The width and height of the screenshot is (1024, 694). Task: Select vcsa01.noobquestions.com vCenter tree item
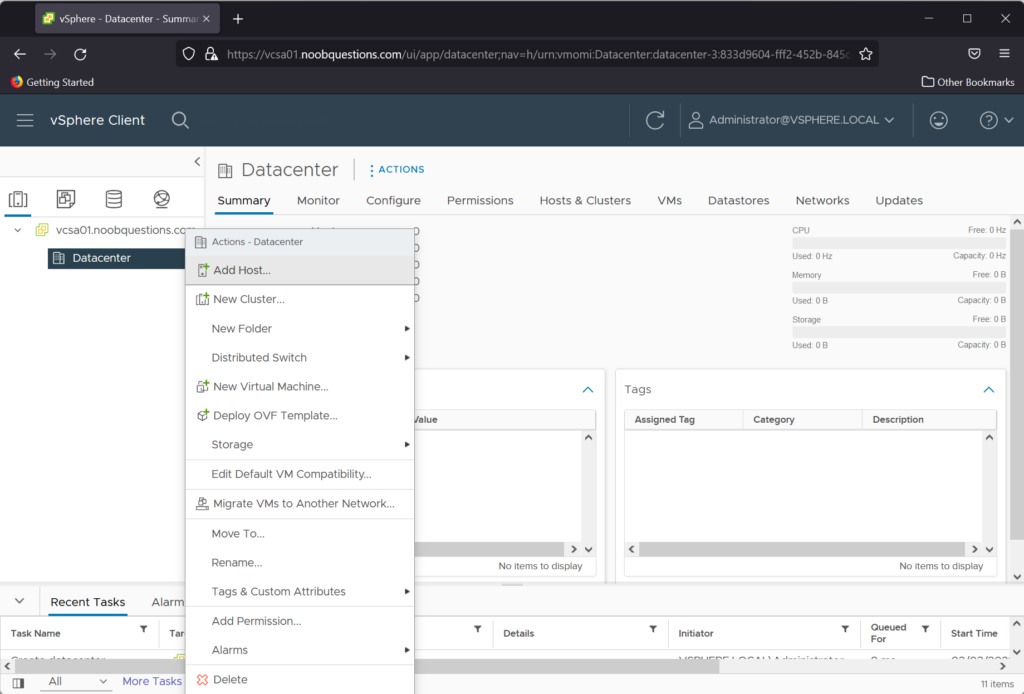pyautogui.click(x=121, y=230)
